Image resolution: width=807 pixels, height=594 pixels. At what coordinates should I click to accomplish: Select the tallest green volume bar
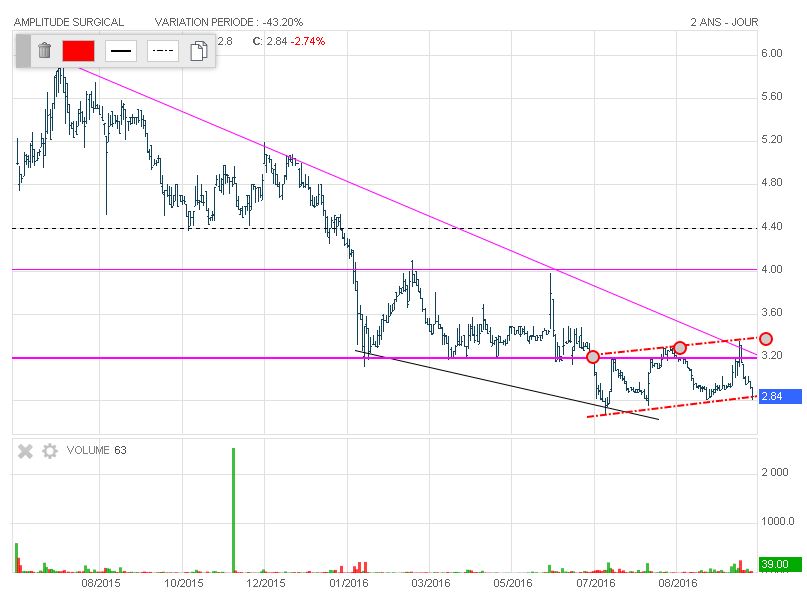233,510
